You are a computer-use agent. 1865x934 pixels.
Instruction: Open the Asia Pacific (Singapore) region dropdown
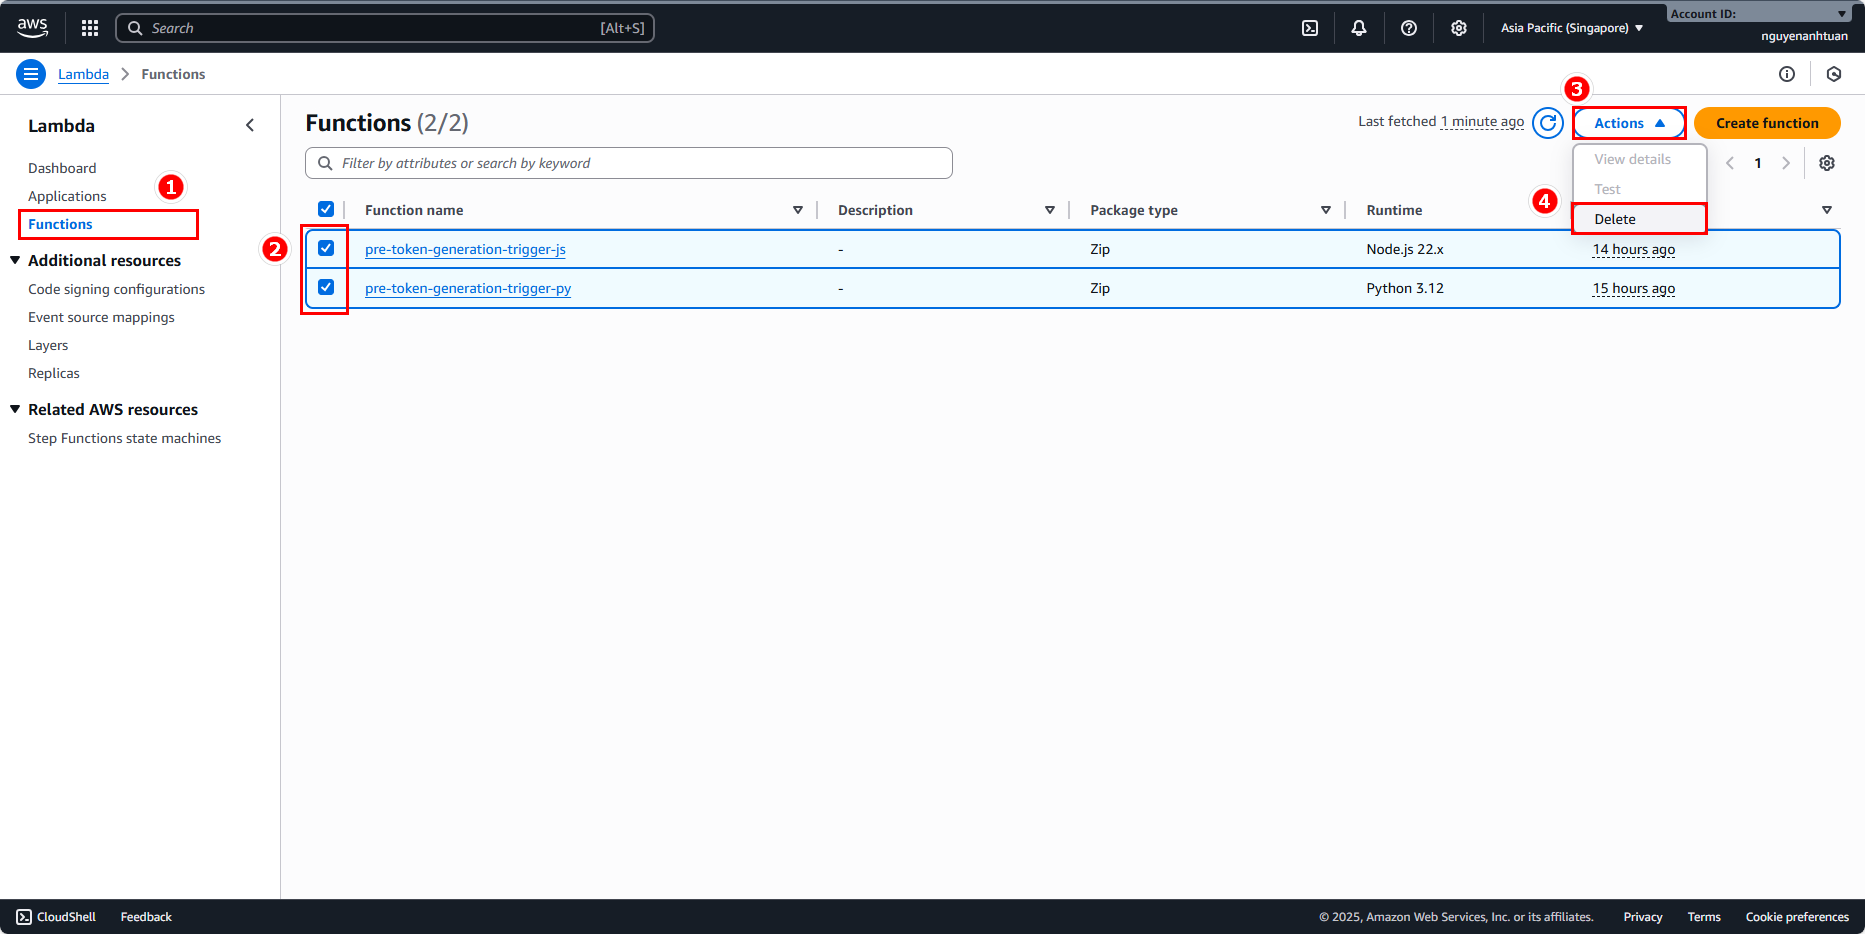(x=1571, y=28)
